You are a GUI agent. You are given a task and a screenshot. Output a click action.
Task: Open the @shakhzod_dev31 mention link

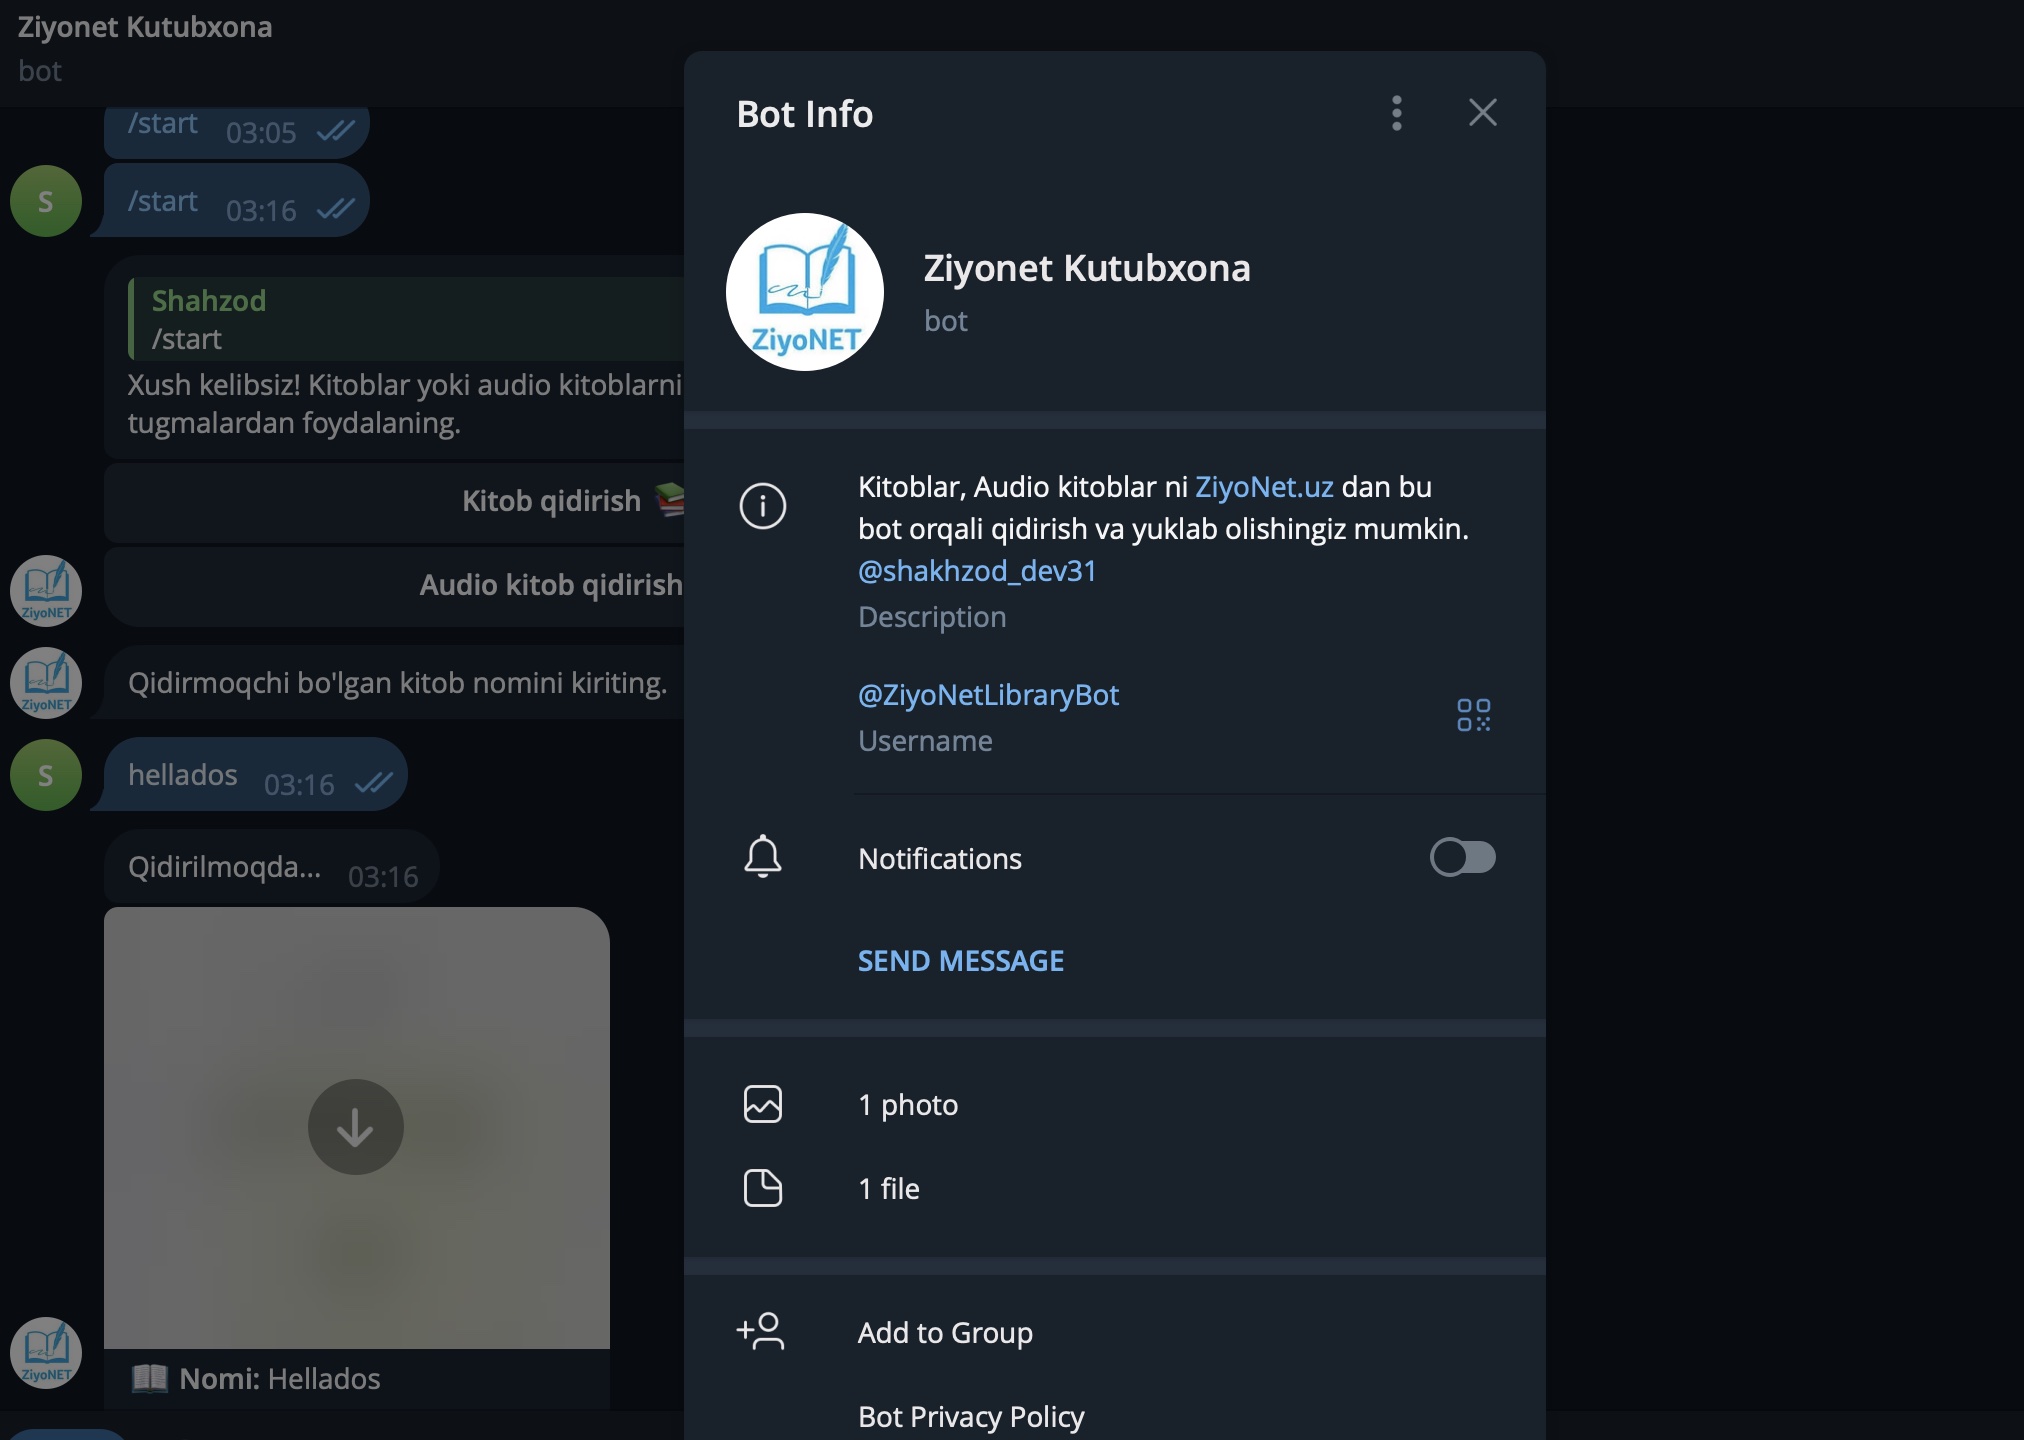click(977, 571)
